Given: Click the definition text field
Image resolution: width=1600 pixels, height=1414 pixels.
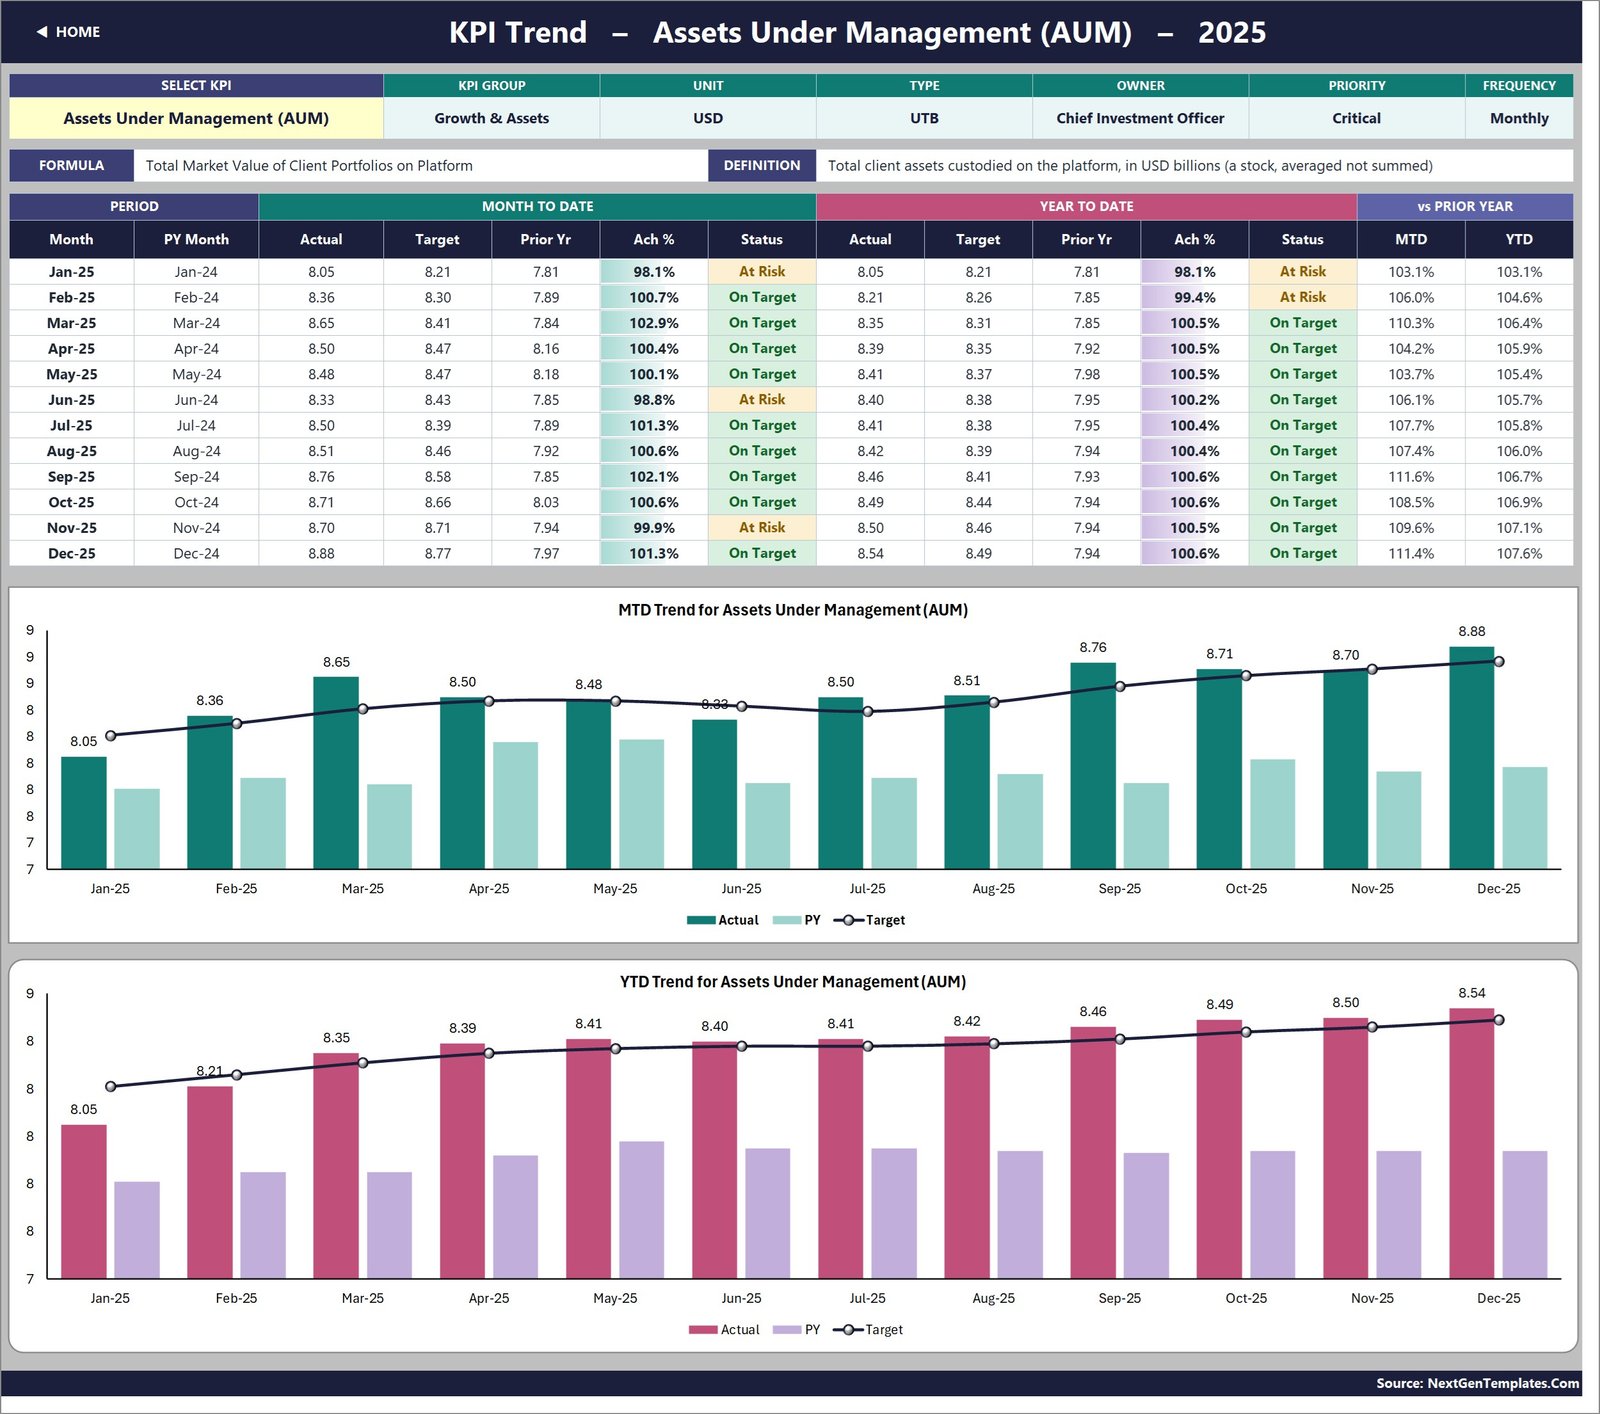Looking at the screenshot, I should 1194,166.
